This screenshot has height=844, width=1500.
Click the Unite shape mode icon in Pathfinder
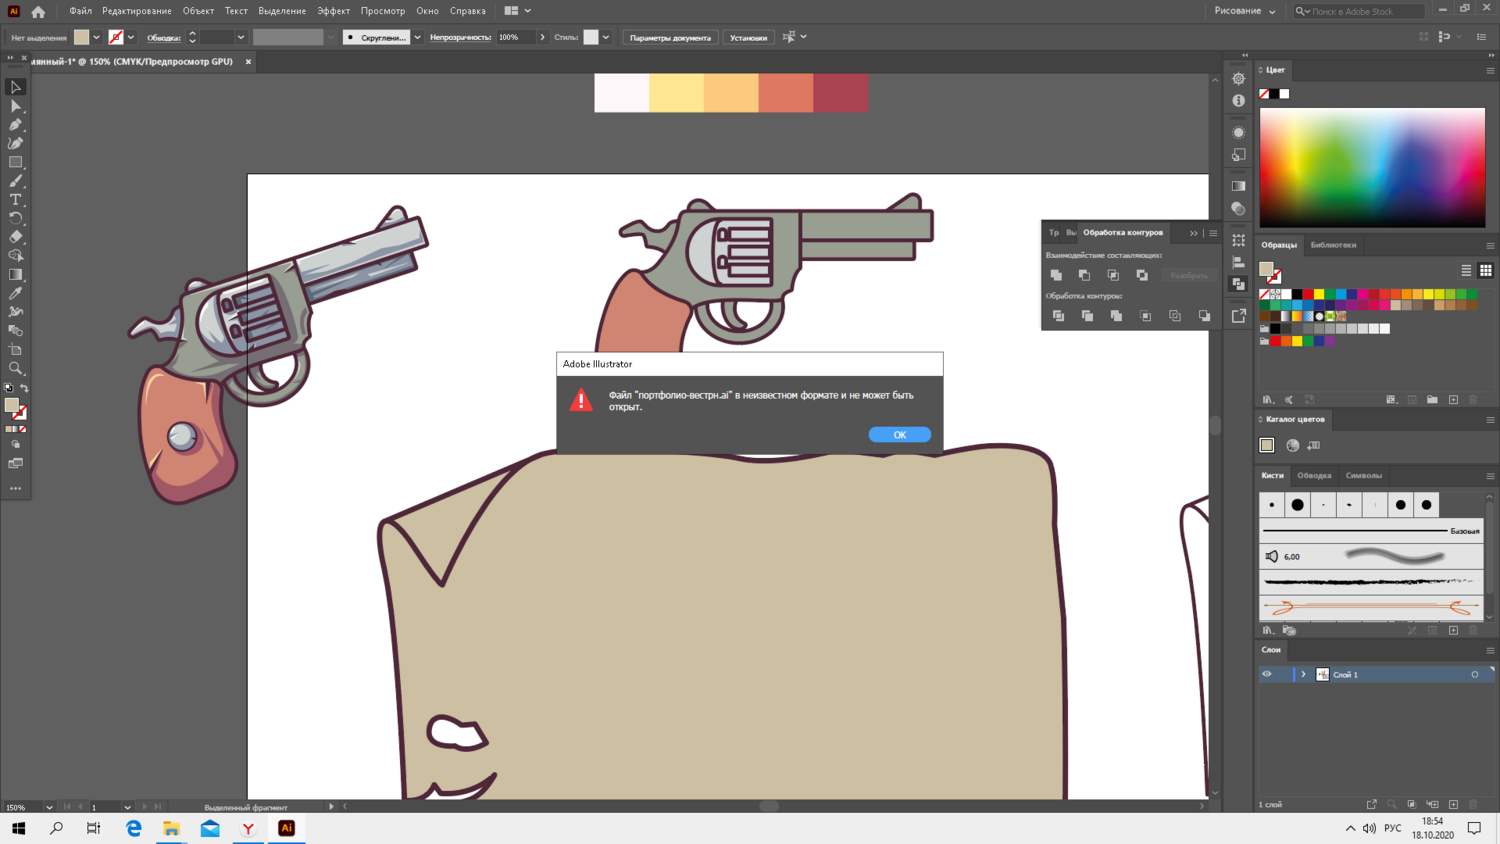(x=1056, y=275)
